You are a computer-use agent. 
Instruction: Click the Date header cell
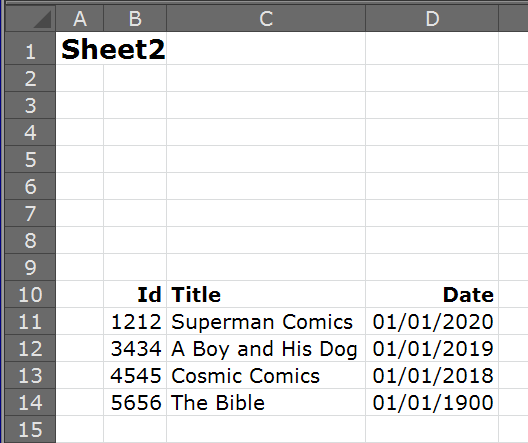[x=432, y=294]
